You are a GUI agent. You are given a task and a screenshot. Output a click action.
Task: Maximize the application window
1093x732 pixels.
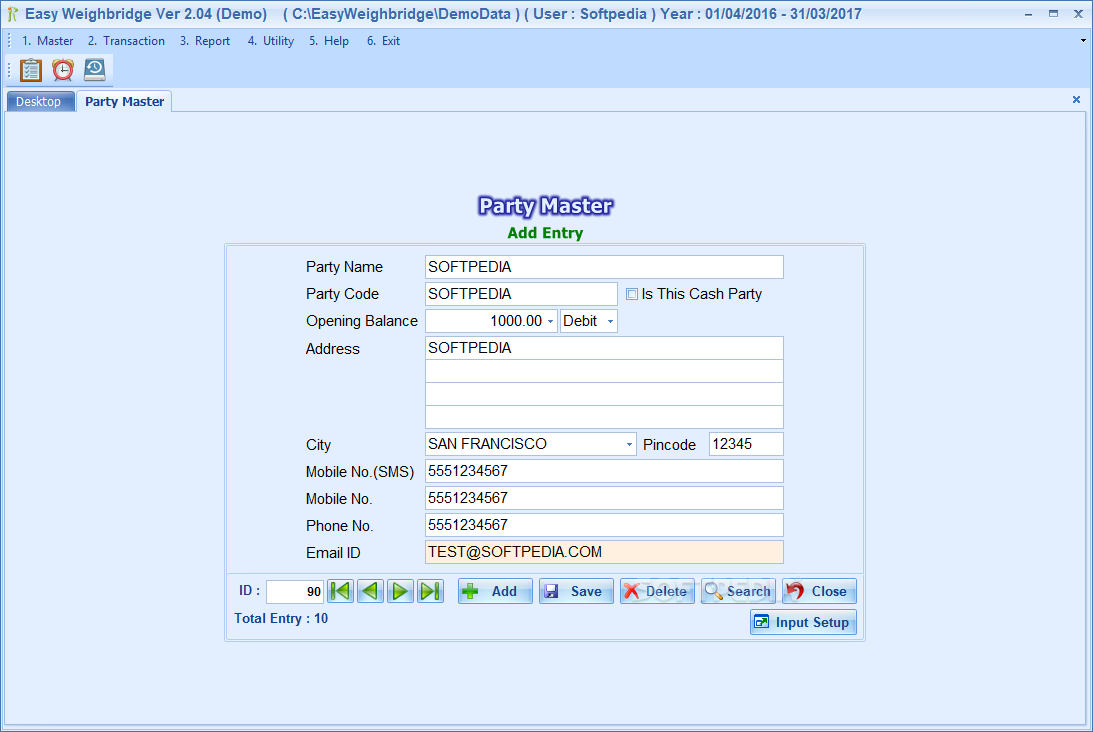pyautogui.click(x=1053, y=14)
